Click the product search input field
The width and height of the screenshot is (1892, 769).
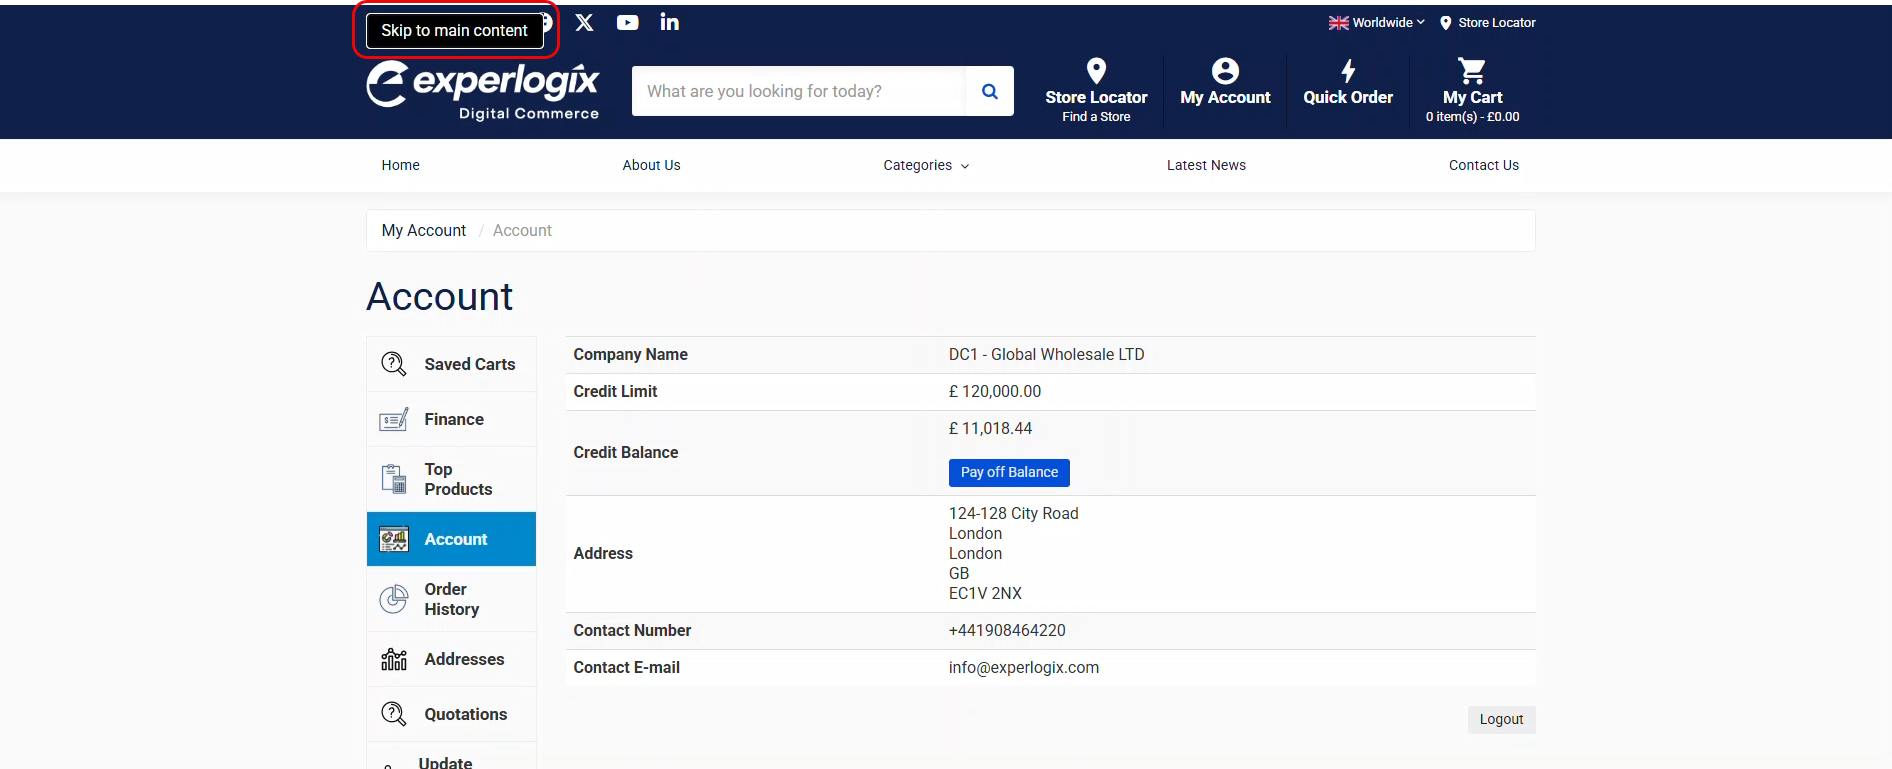[x=800, y=91]
